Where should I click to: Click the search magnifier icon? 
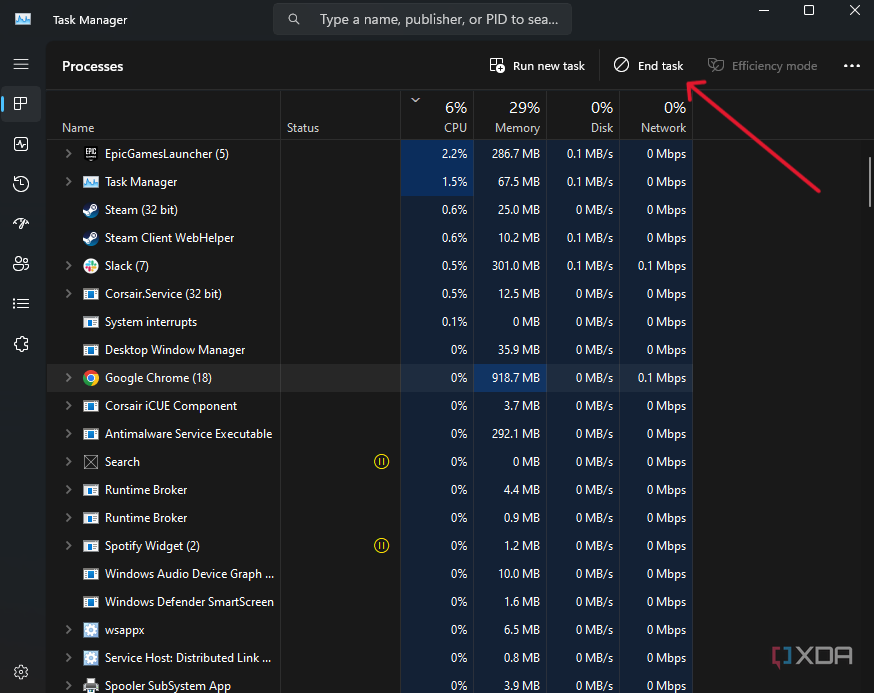294,20
